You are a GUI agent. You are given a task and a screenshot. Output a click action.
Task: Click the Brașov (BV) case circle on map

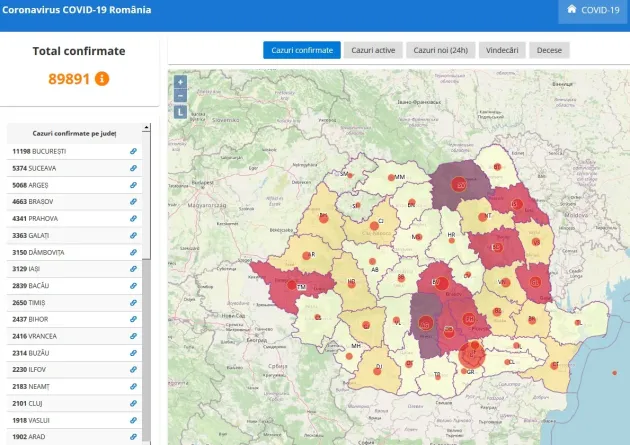click(442, 284)
